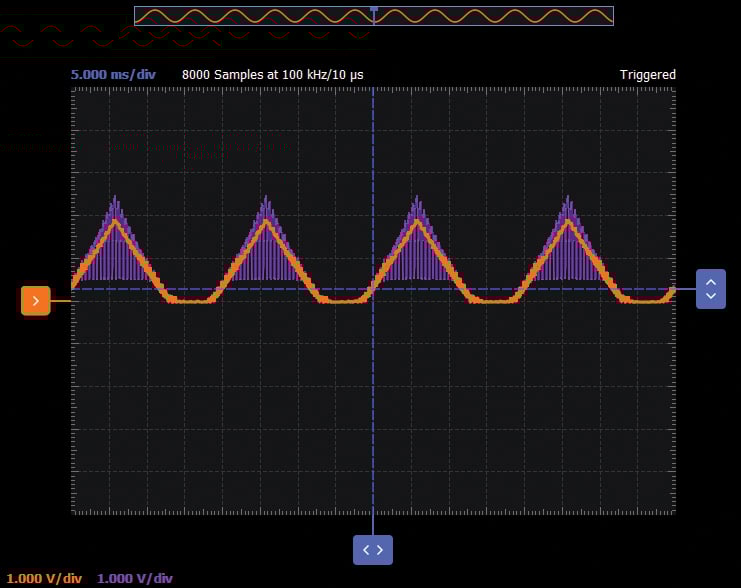
Task: Click the Triggered status indicator
Action: 647,74
